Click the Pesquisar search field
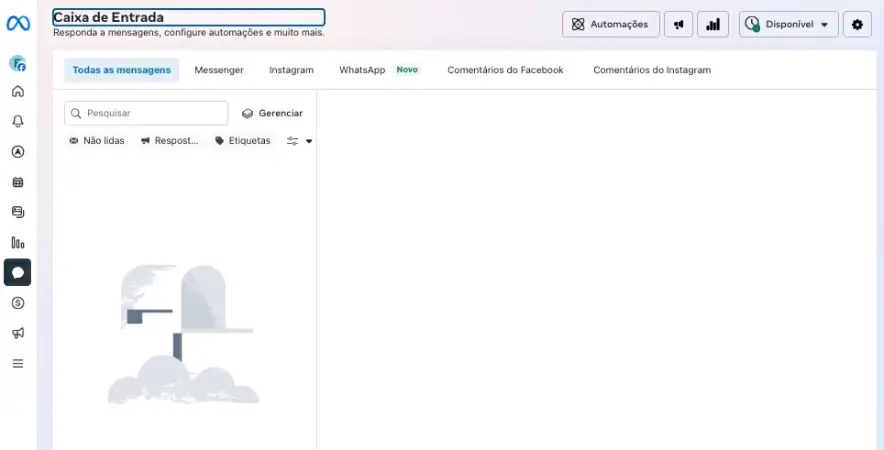 (x=146, y=113)
